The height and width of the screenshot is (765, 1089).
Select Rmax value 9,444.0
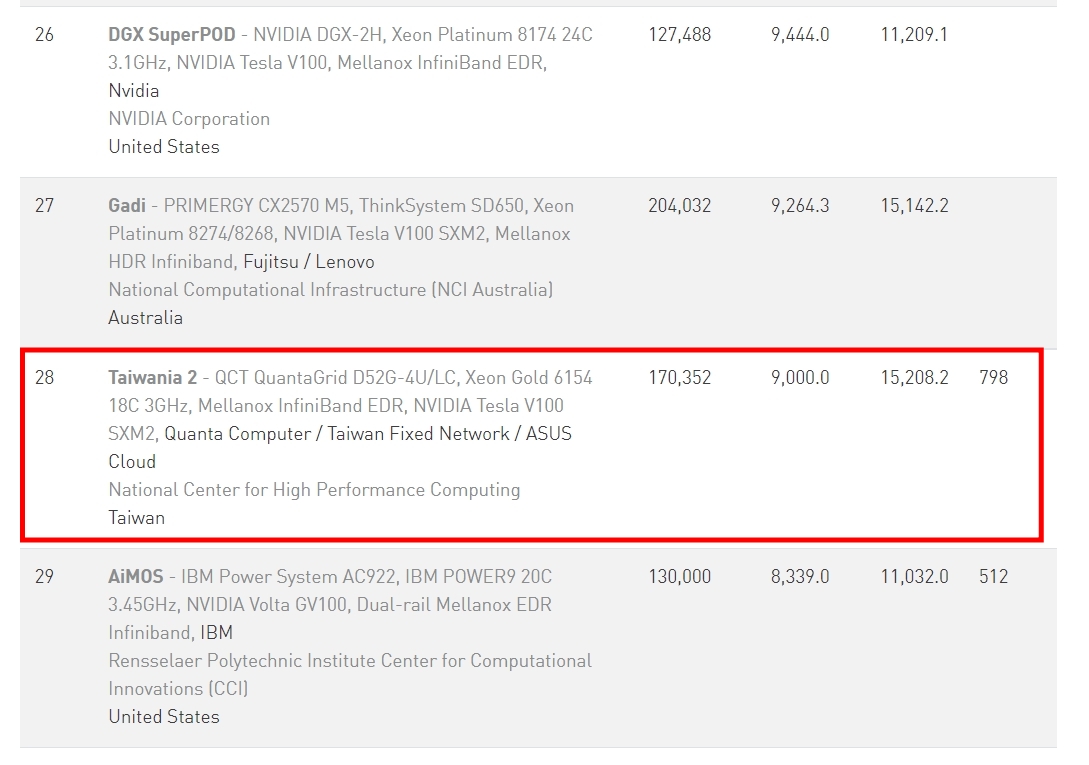[800, 35]
